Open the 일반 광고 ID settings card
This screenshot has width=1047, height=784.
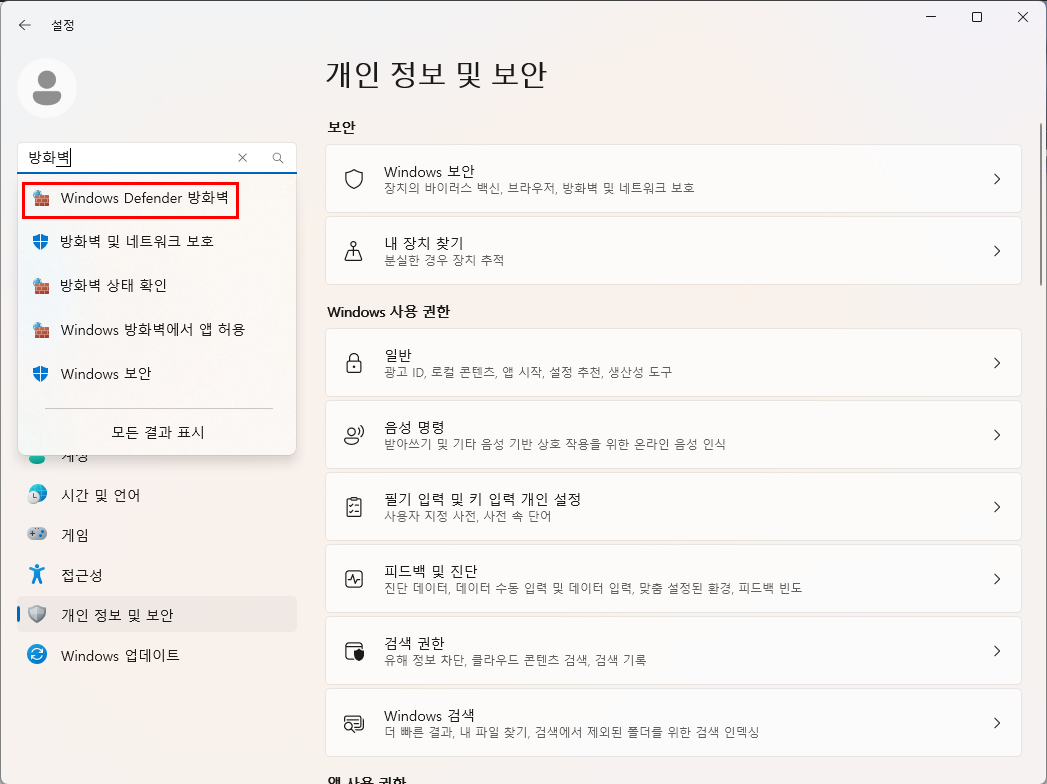(673, 363)
